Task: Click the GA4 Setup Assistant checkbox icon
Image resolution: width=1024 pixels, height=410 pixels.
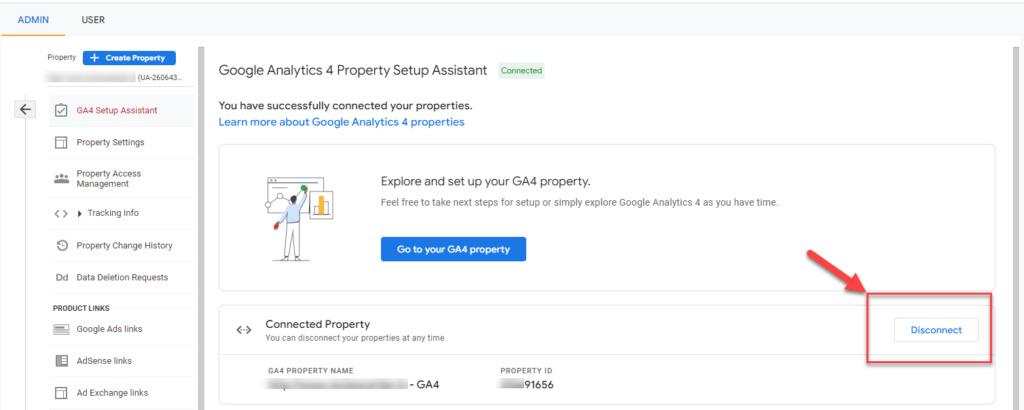Action: point(61,110)
